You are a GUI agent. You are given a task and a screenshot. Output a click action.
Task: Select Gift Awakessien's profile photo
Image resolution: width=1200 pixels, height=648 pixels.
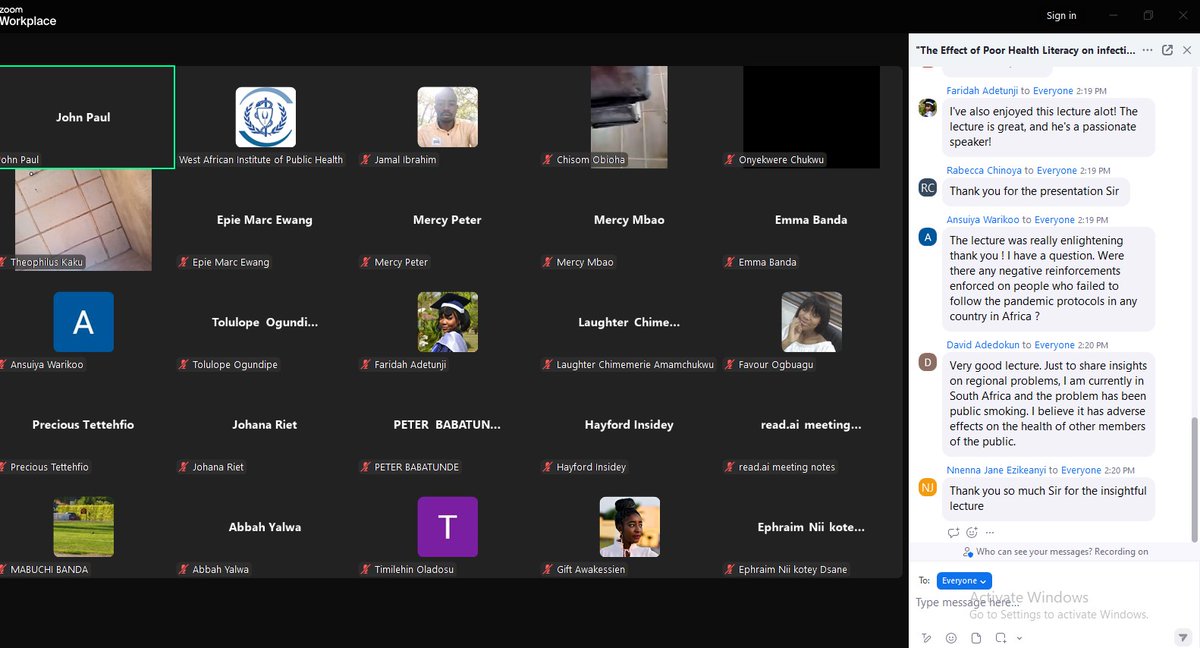pos(629,527)
